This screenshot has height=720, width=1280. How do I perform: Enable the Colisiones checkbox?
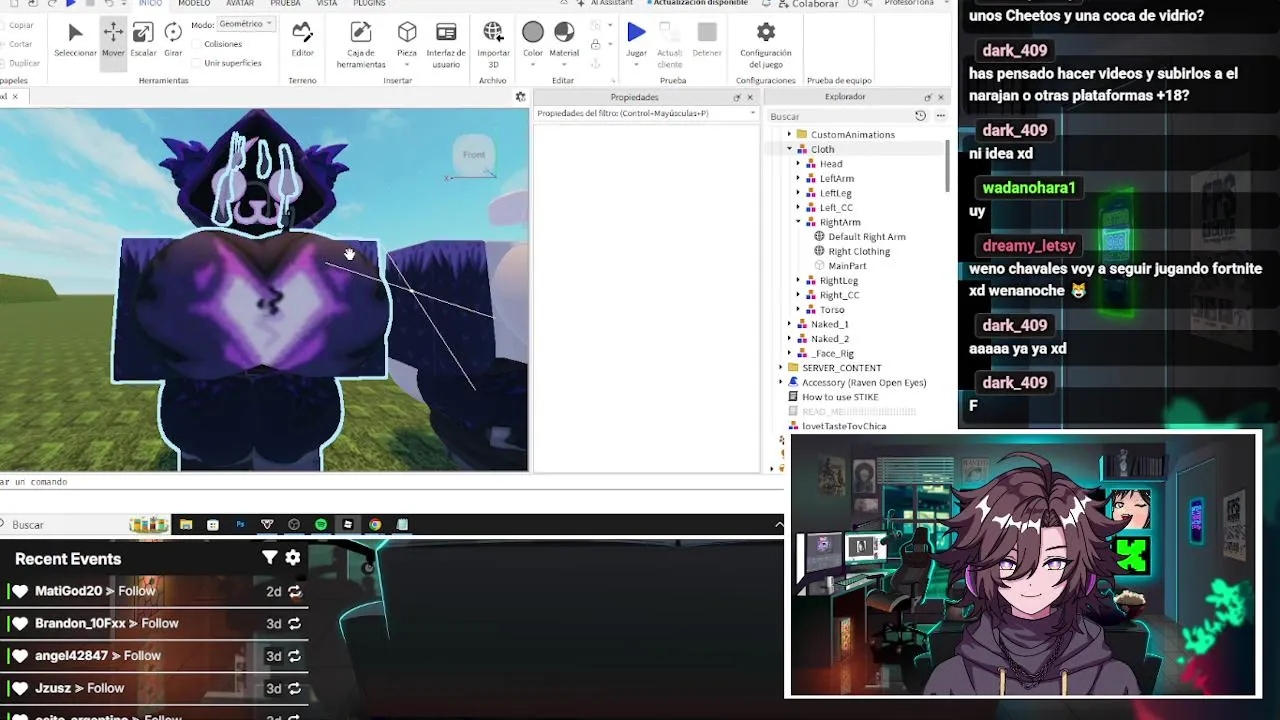196,44
